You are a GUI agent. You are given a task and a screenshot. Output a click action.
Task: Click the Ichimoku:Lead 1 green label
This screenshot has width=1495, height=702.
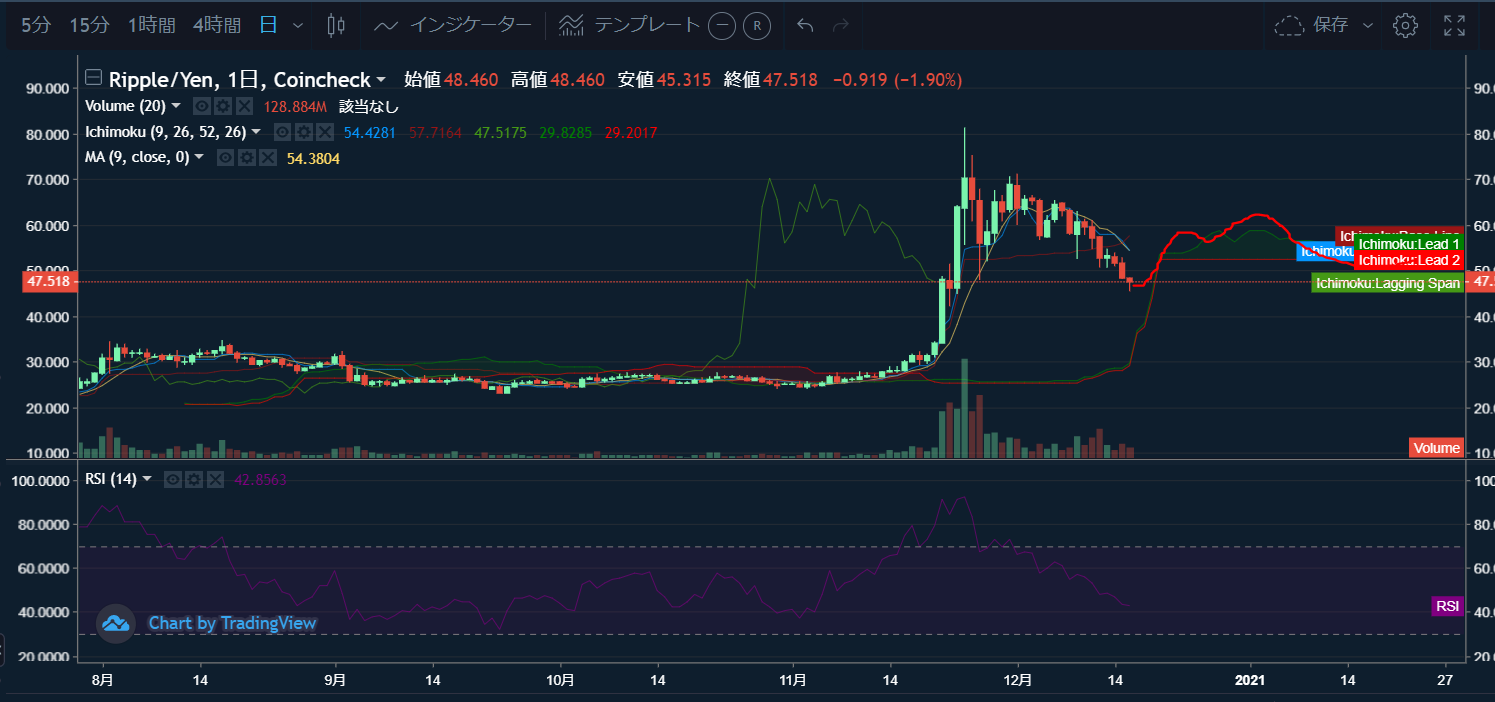pyautogui.click(x=1409, y=243)
